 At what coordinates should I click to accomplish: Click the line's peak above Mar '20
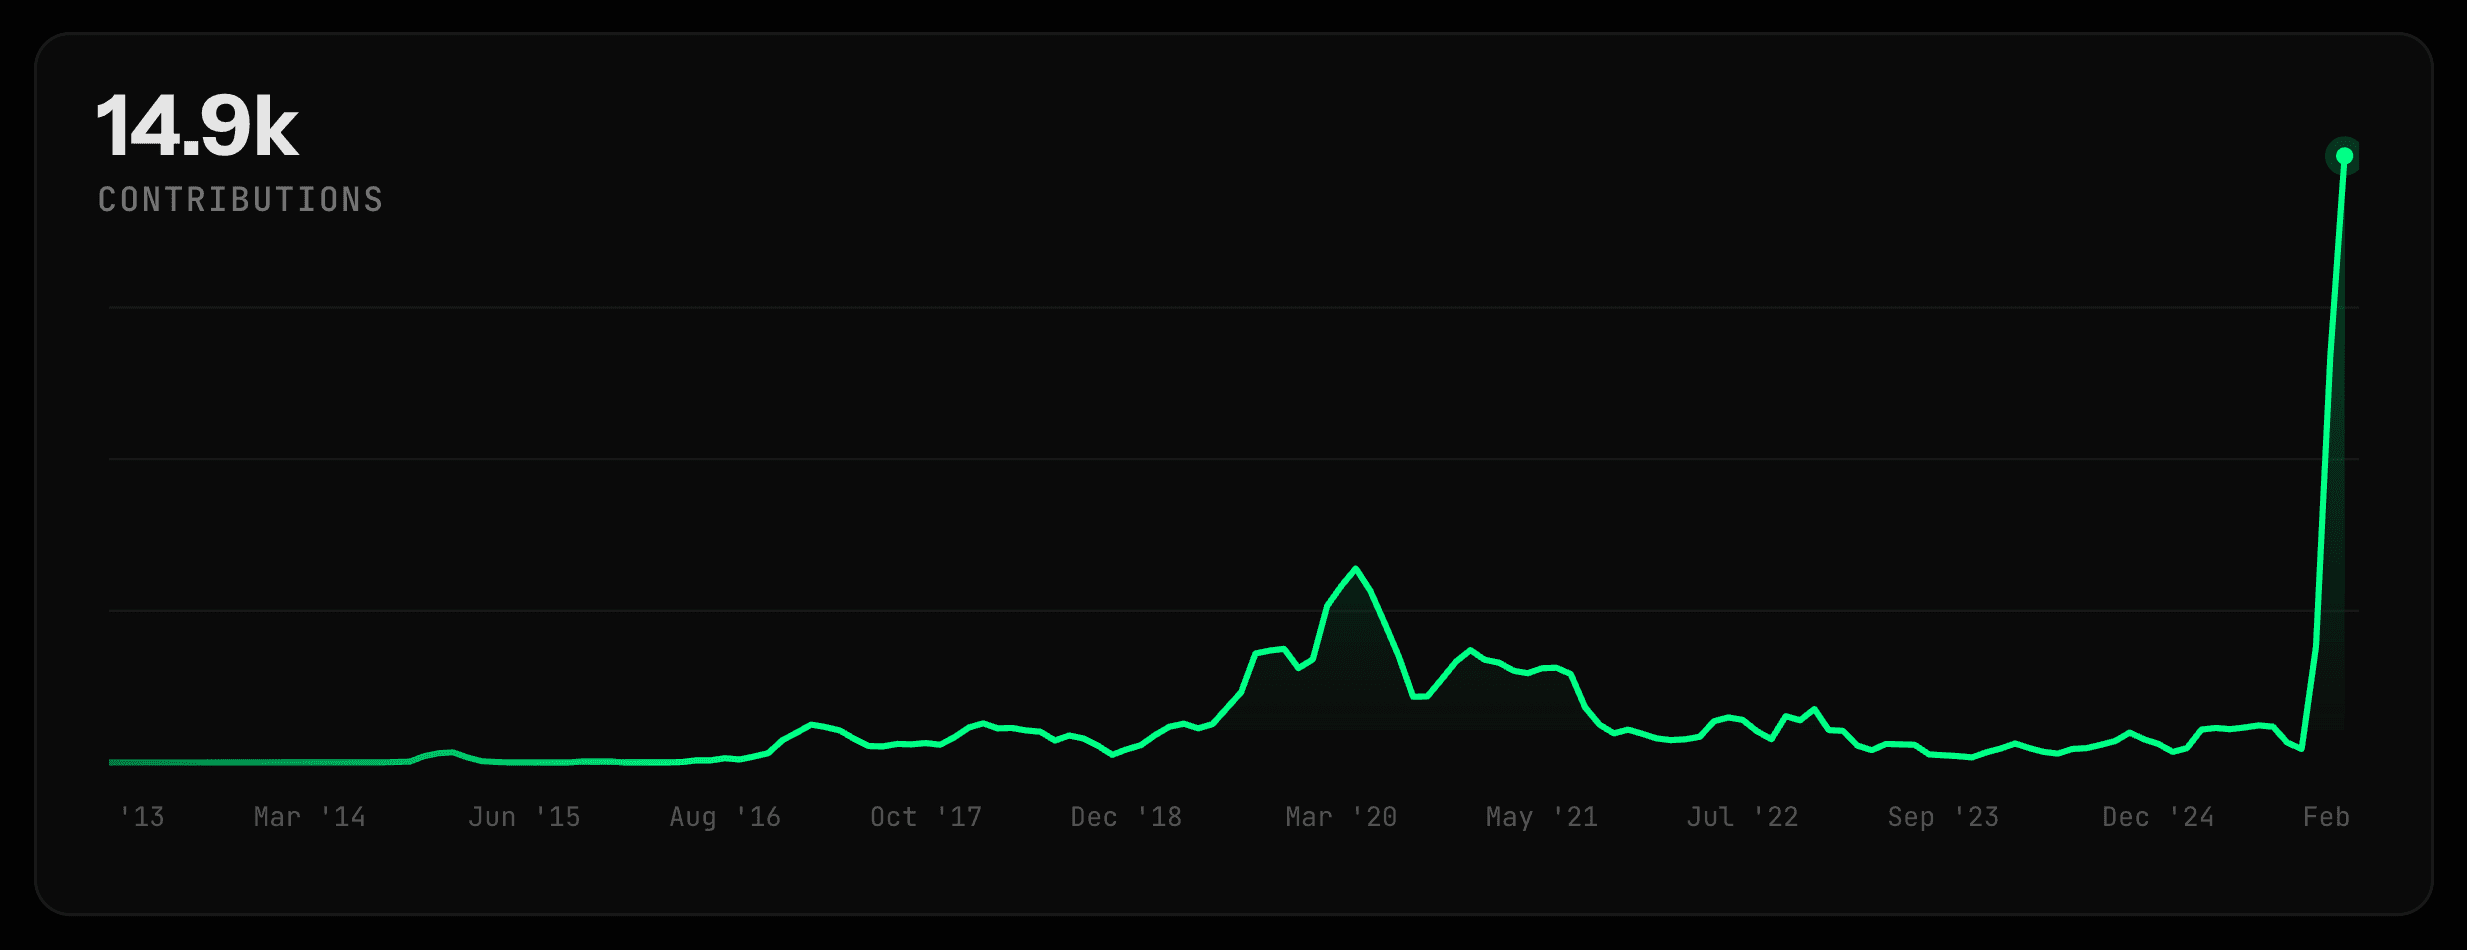1355,569
